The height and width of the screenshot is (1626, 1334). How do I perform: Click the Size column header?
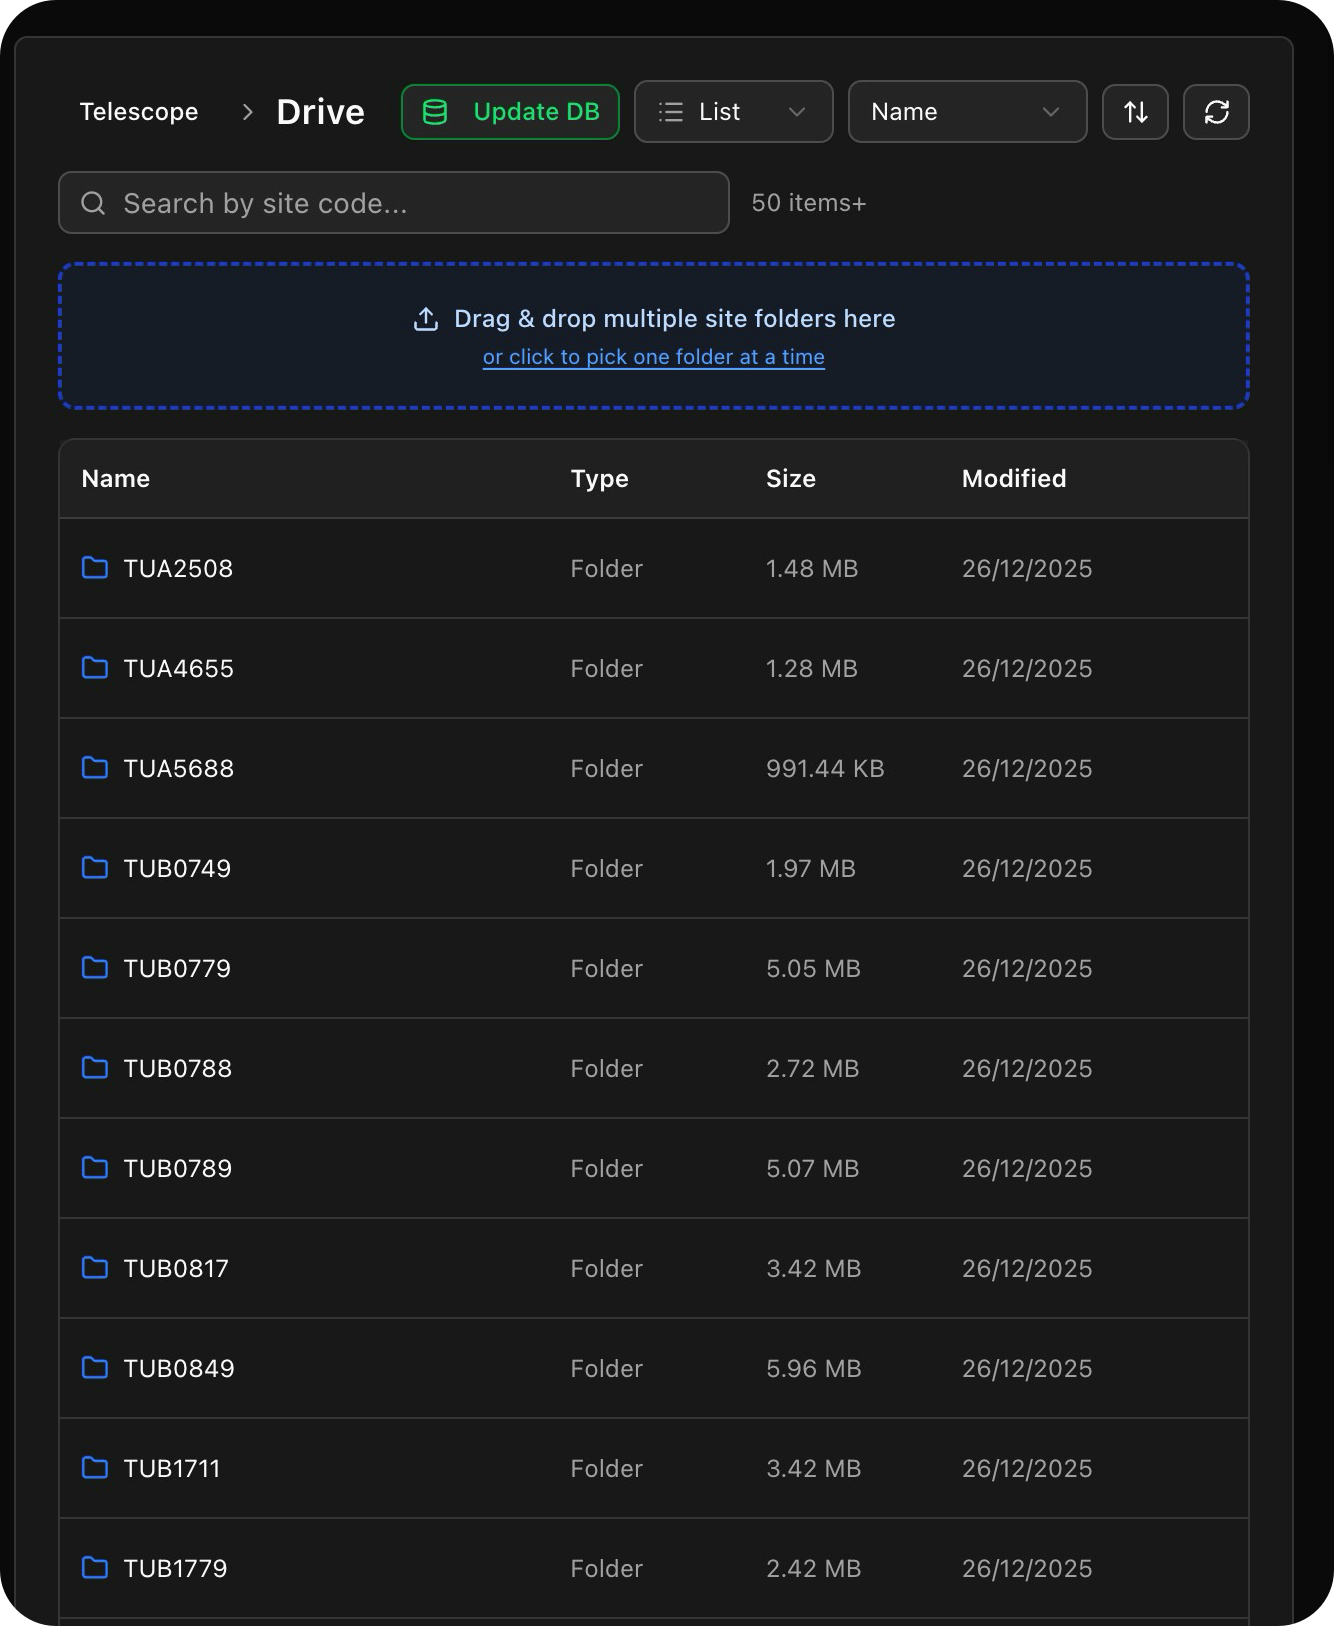pyautogui.click(x=791, y=479)
